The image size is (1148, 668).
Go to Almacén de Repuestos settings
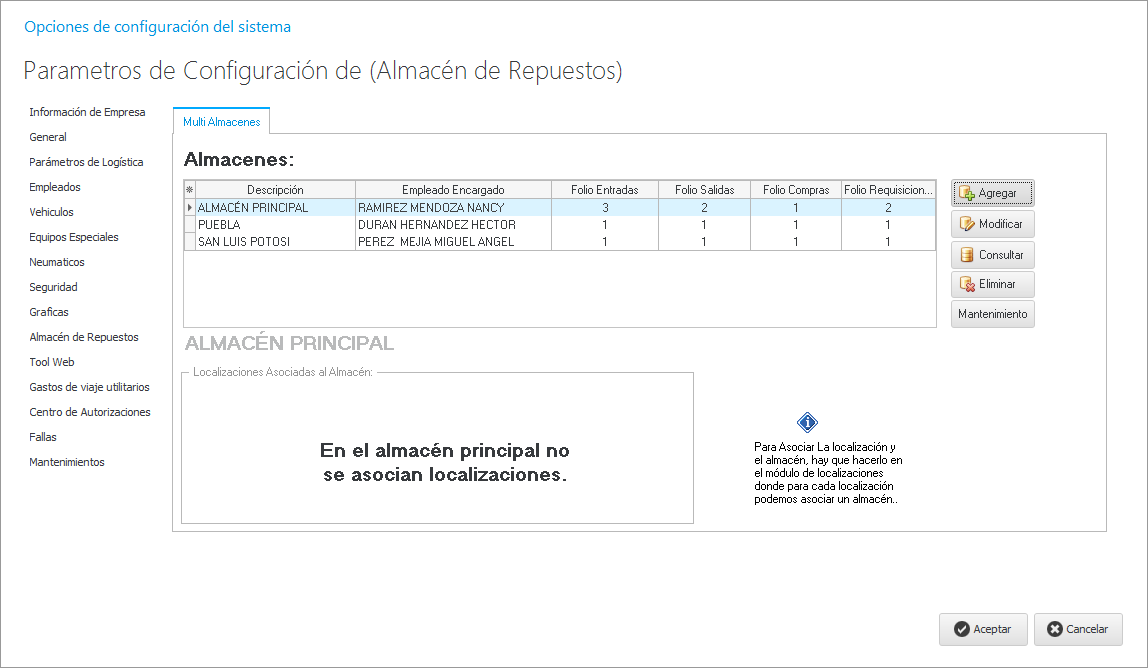click(84, 337)
